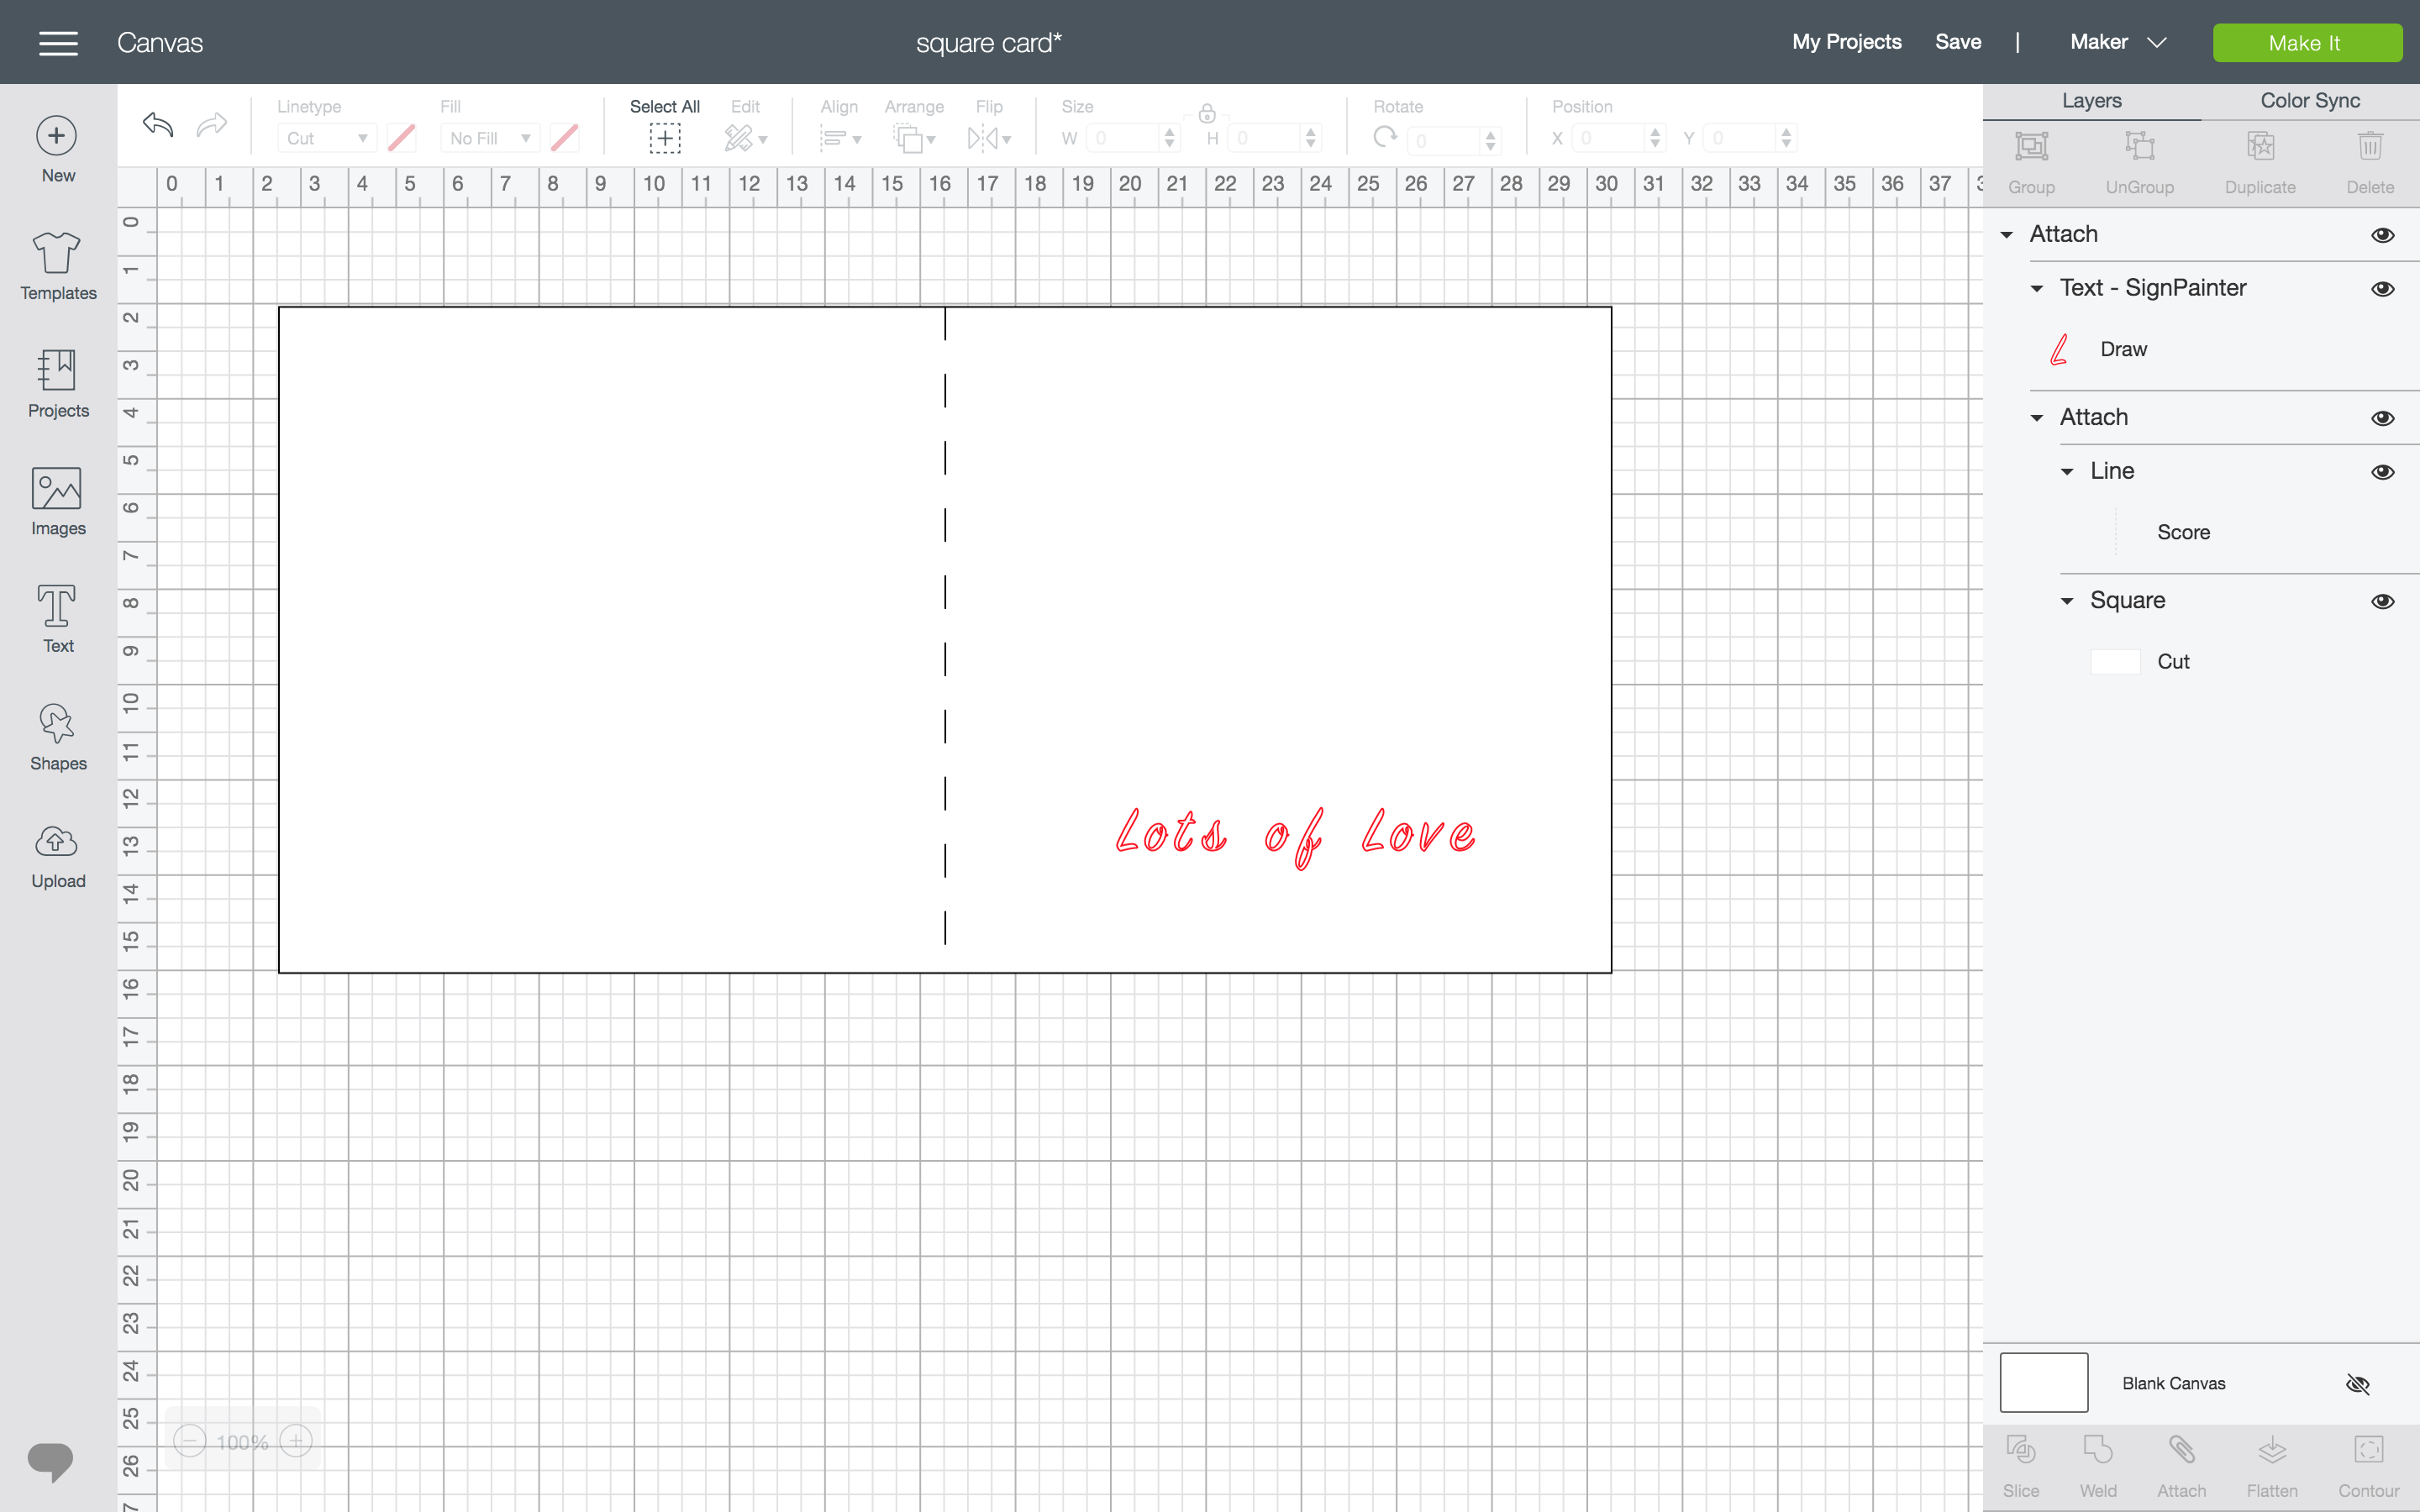The width and height of the screenshot is (2420, 1512).
Task: Click Make It button top right
Action: tap(2305, 42)
